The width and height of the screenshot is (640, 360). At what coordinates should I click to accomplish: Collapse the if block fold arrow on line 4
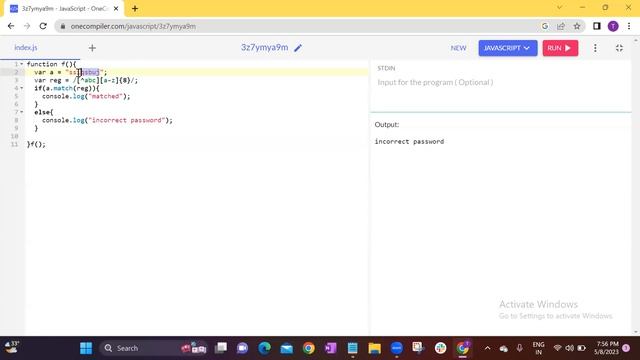[22, 88]
